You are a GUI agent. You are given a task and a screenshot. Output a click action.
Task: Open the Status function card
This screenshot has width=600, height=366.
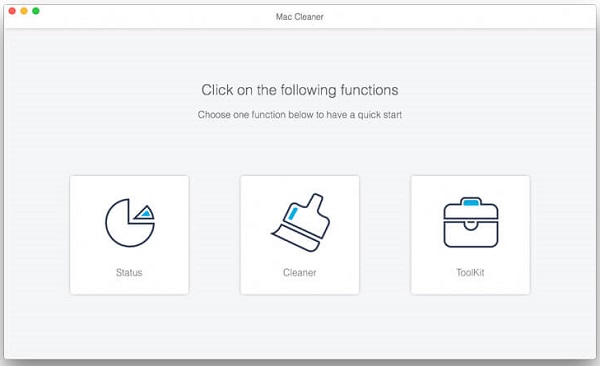pos(129,235)
